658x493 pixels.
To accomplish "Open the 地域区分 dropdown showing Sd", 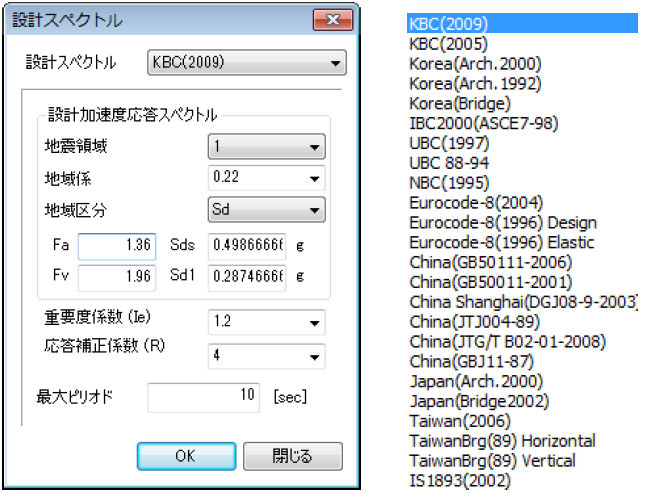I will coord(266,209).
